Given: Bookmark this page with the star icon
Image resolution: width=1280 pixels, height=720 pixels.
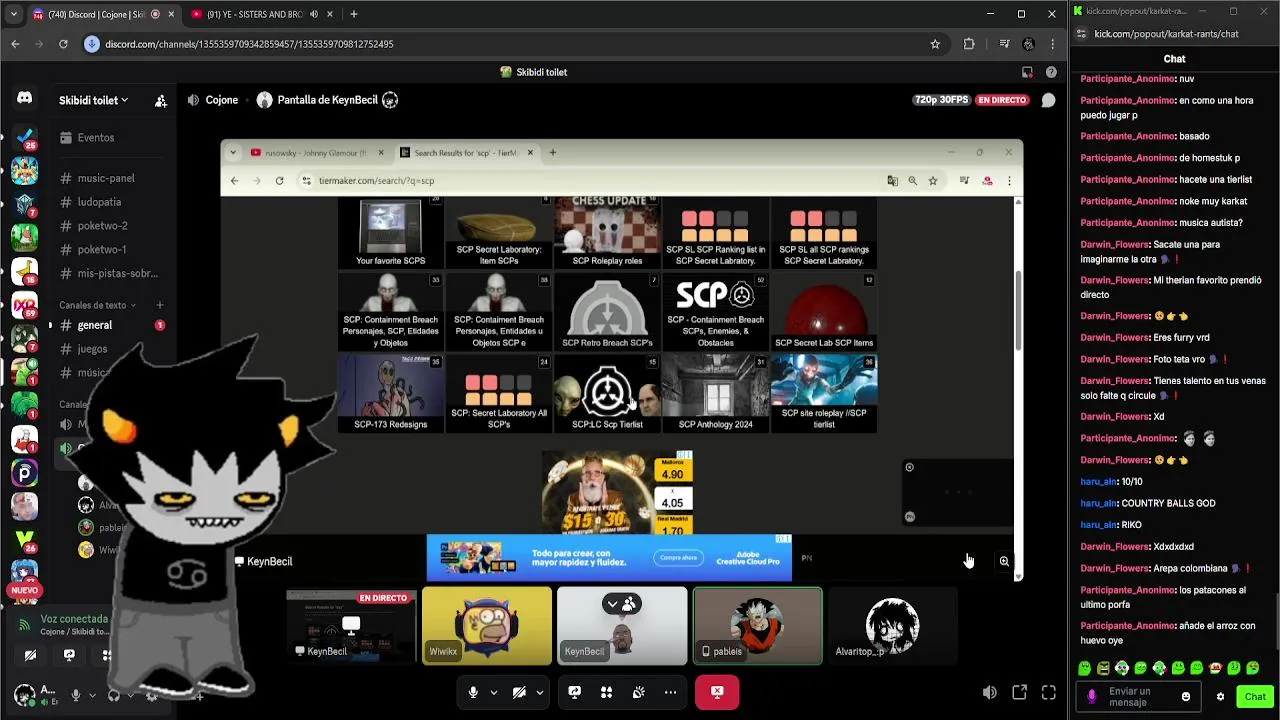Looking at the screenshot, I should coord(935,44).
